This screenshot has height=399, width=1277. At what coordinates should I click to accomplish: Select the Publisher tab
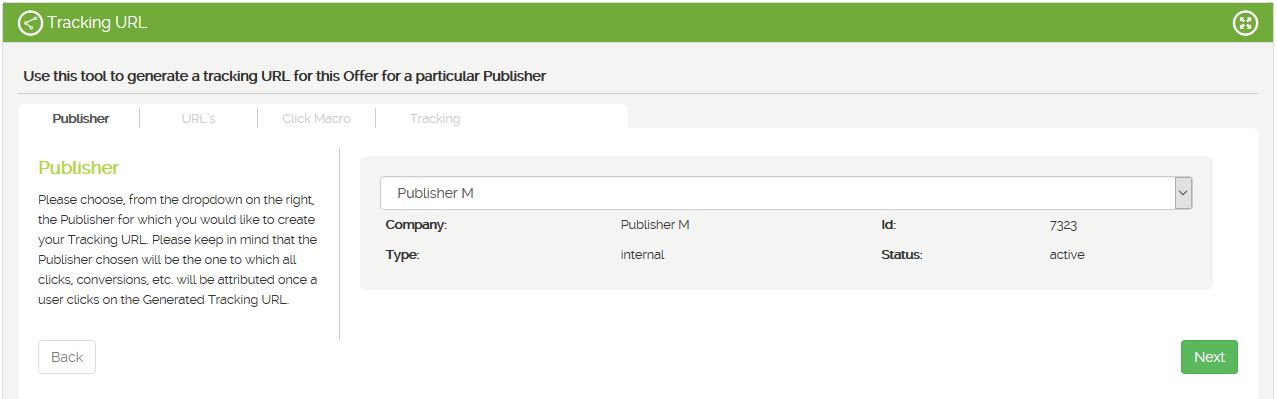81,118
